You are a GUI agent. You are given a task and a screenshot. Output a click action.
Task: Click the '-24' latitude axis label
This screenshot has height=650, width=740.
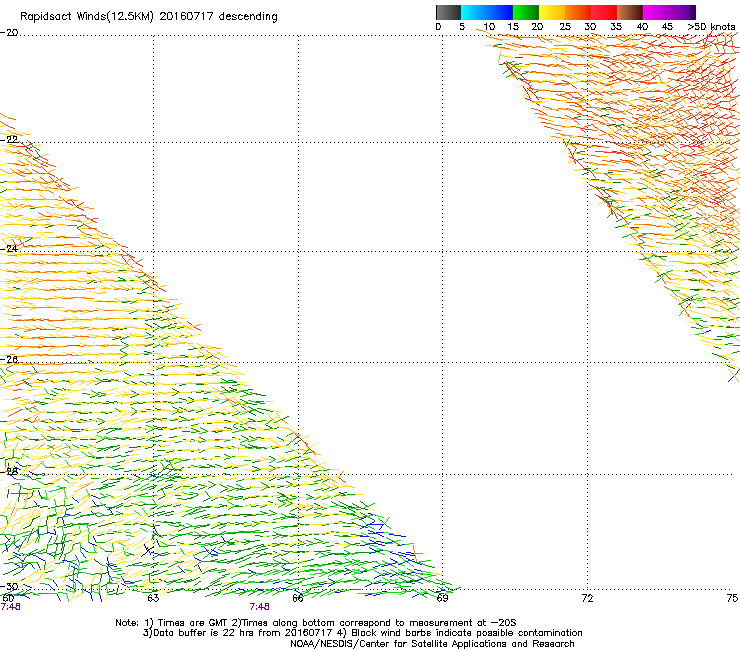(9, 248)
